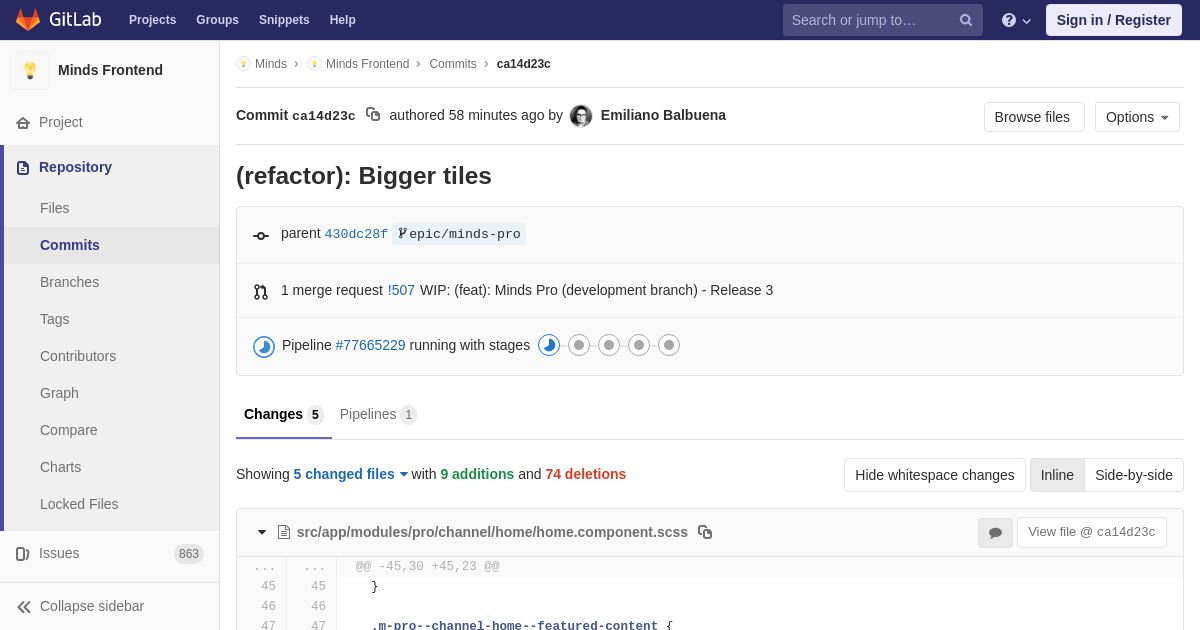The height and width of the screenshot is (630, 1200).
Task: Open the Options dropdown
Action: tap(1137, 117)
